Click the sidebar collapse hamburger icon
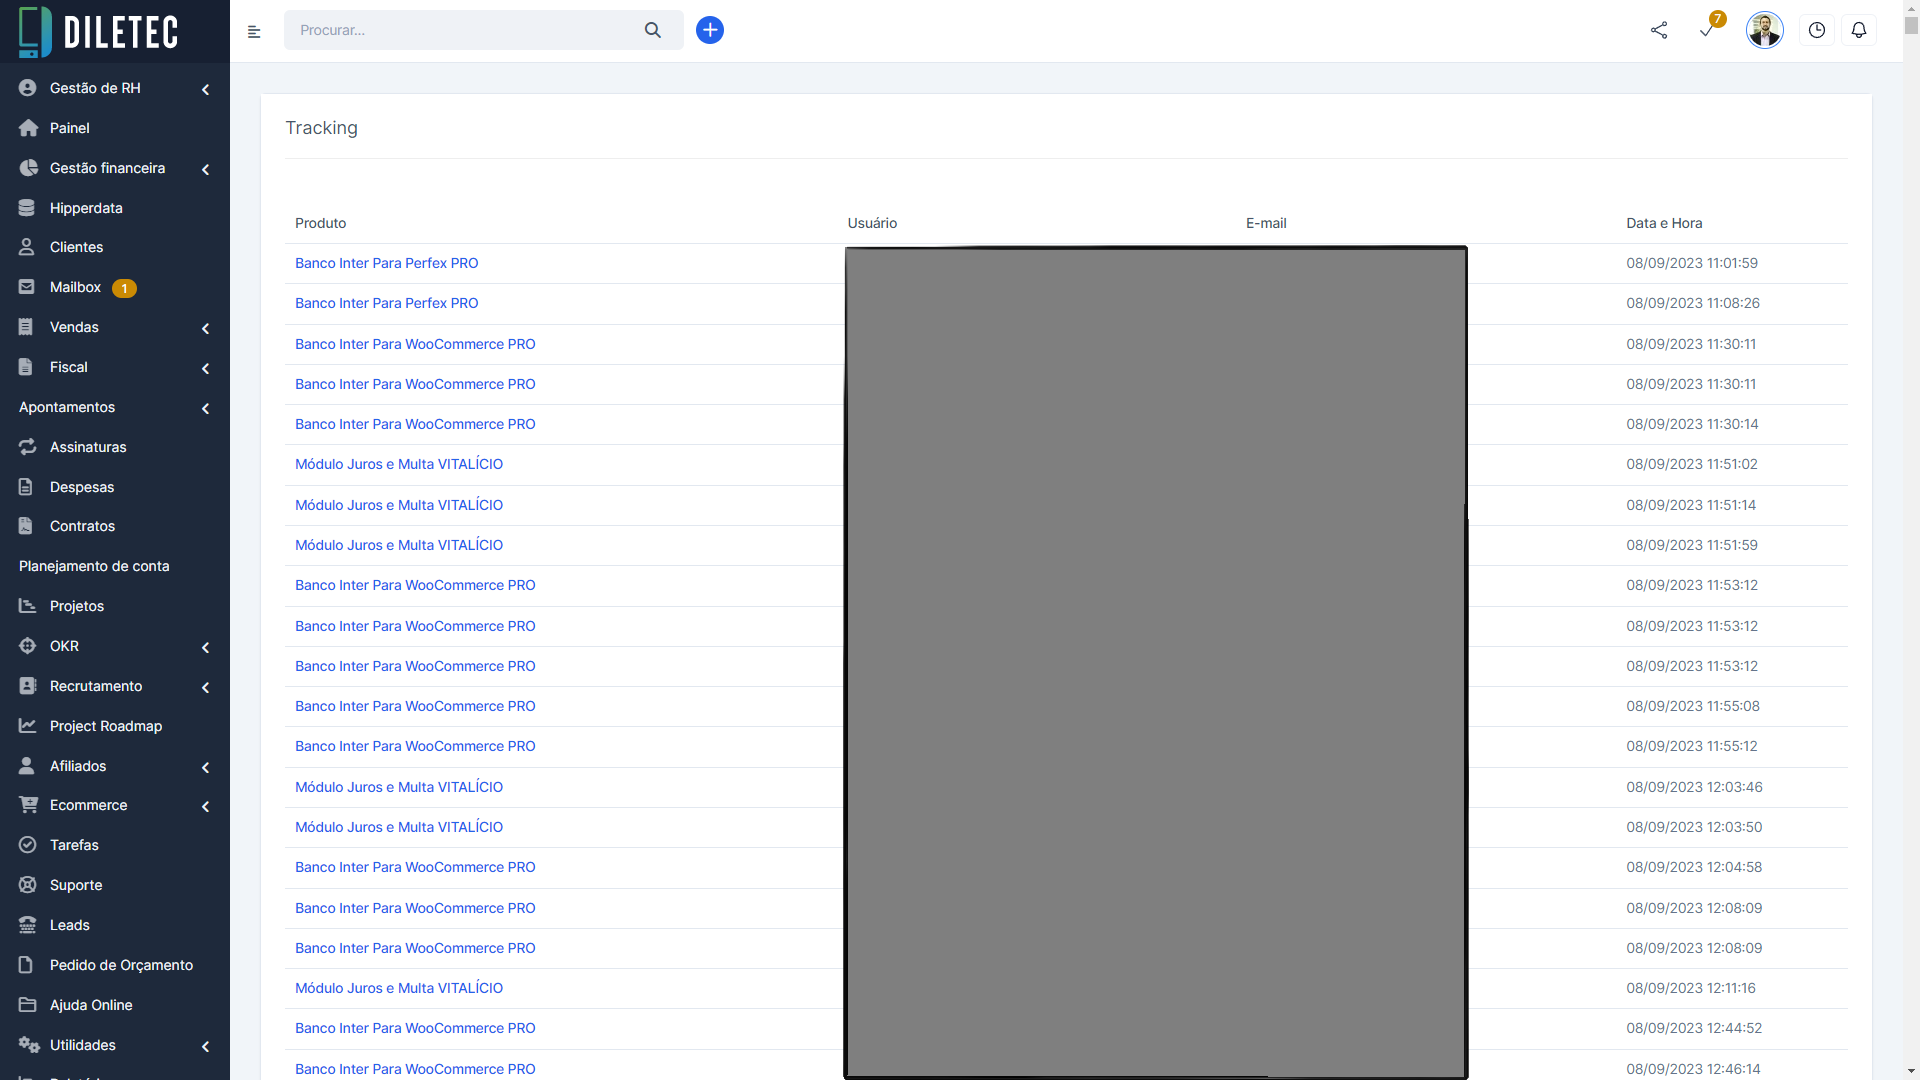Image resolution: width=1920 pixels, height=1080 pixels. click(x=254, y=32)
